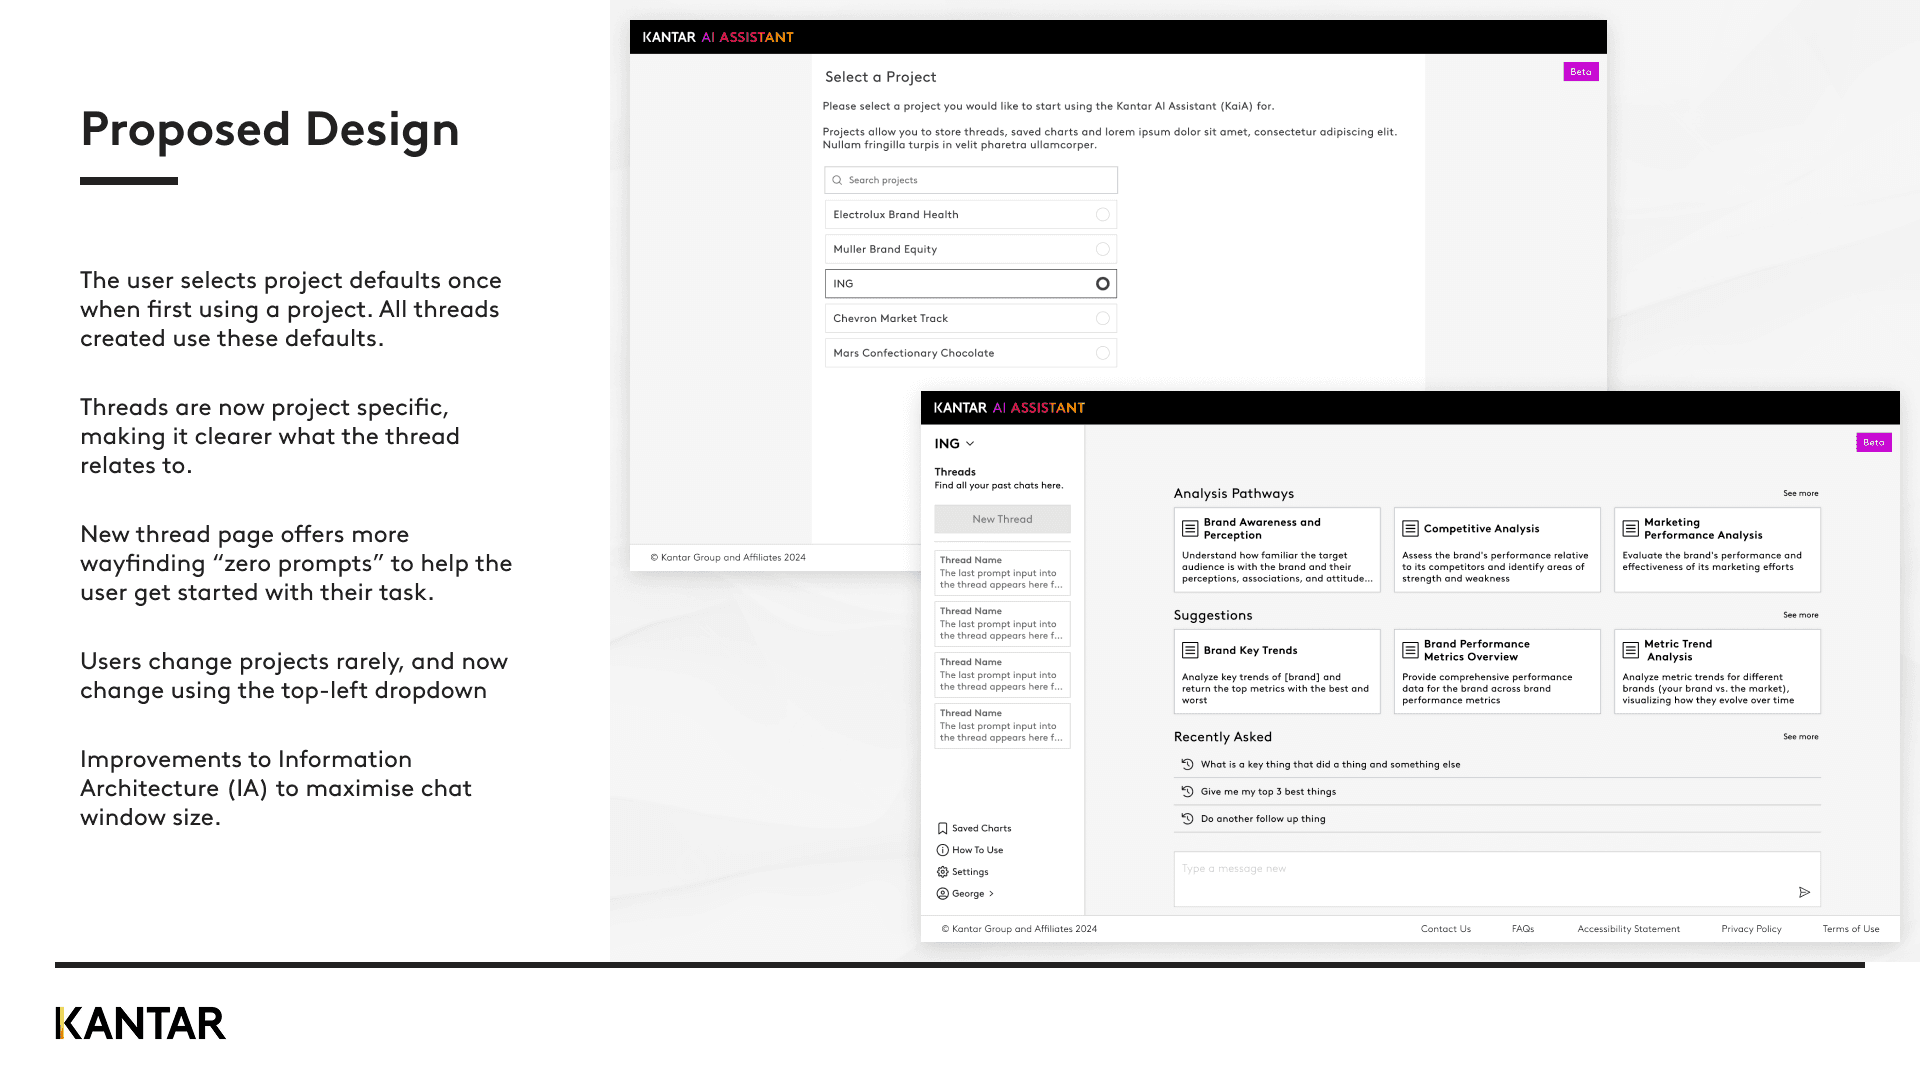Click See more for Analysis Pathways
Viewport: 1920px width, 1080px height.
(1800, 493)
